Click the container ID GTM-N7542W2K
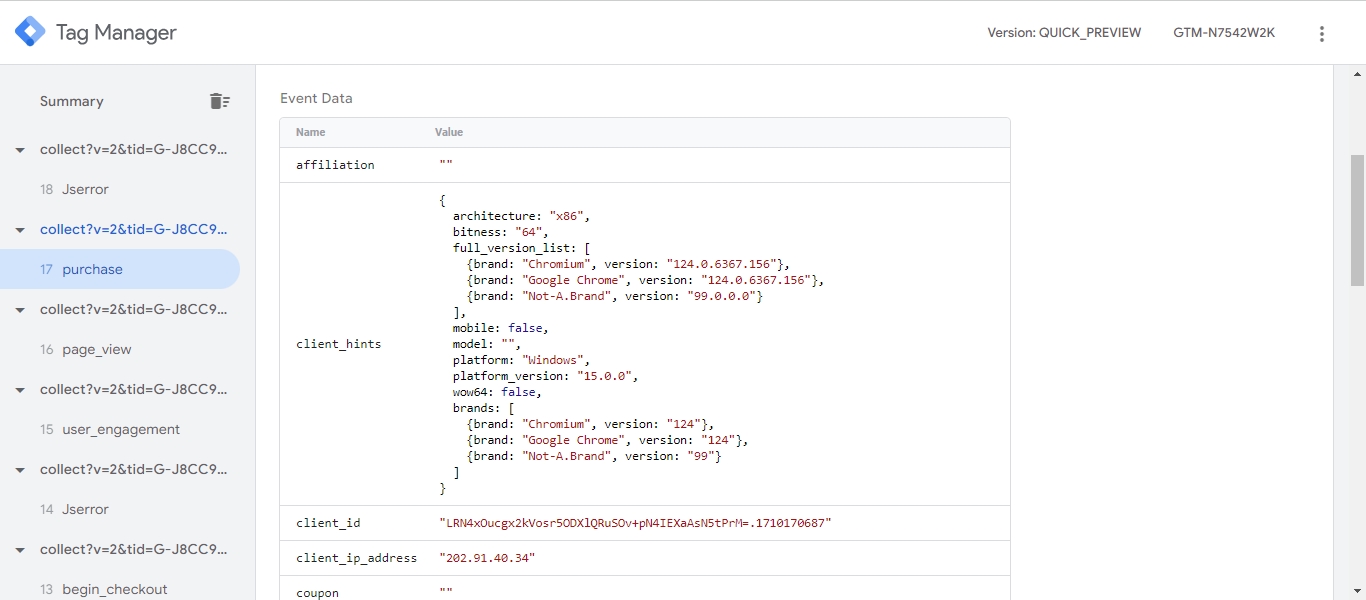 click(x=1224, y=33)
